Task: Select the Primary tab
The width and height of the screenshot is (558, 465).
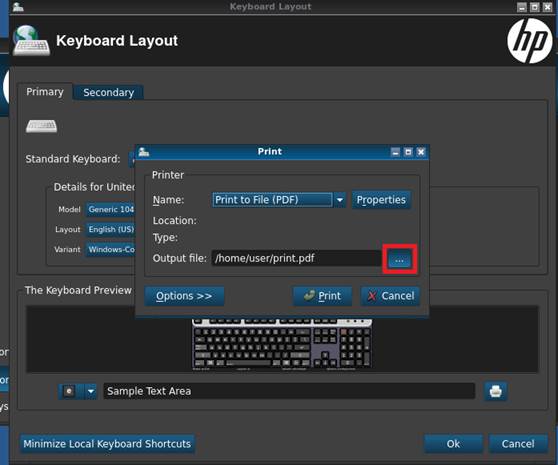Action: click(45, 92)
